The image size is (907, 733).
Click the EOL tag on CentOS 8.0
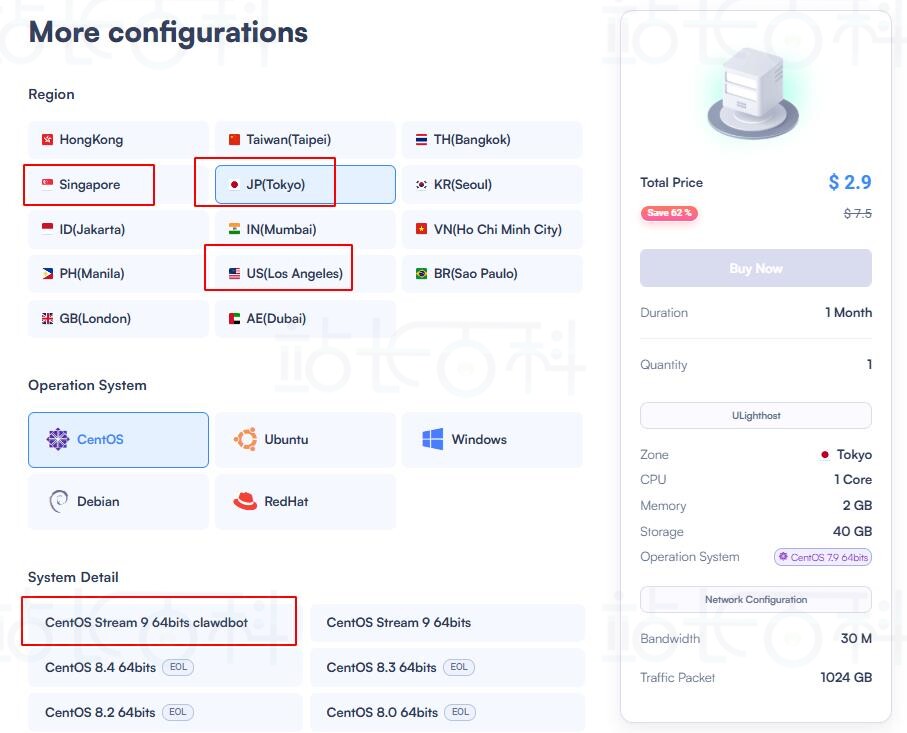460,712
